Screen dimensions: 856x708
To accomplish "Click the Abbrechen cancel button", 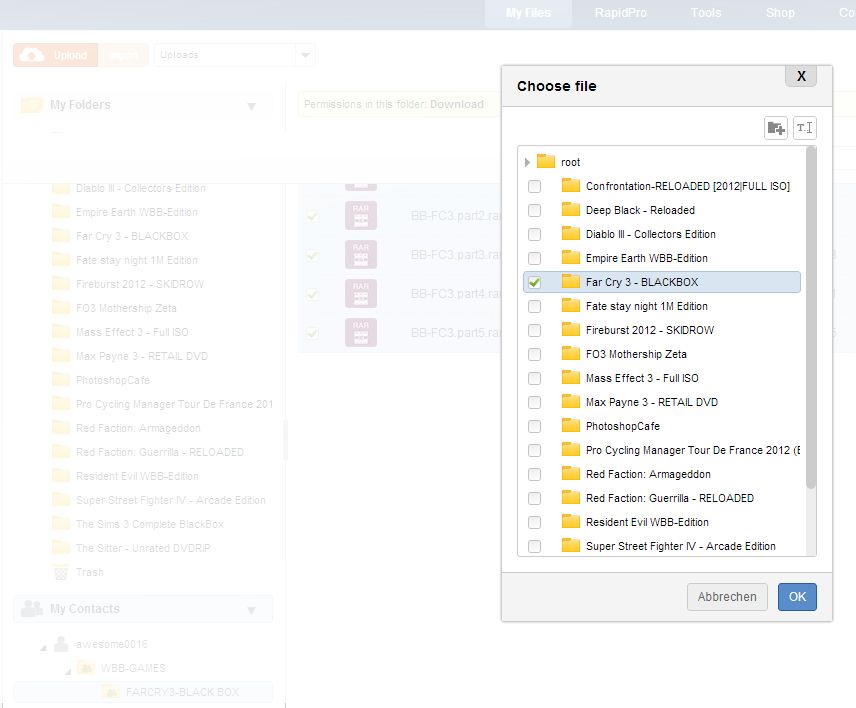I will 727,597.
